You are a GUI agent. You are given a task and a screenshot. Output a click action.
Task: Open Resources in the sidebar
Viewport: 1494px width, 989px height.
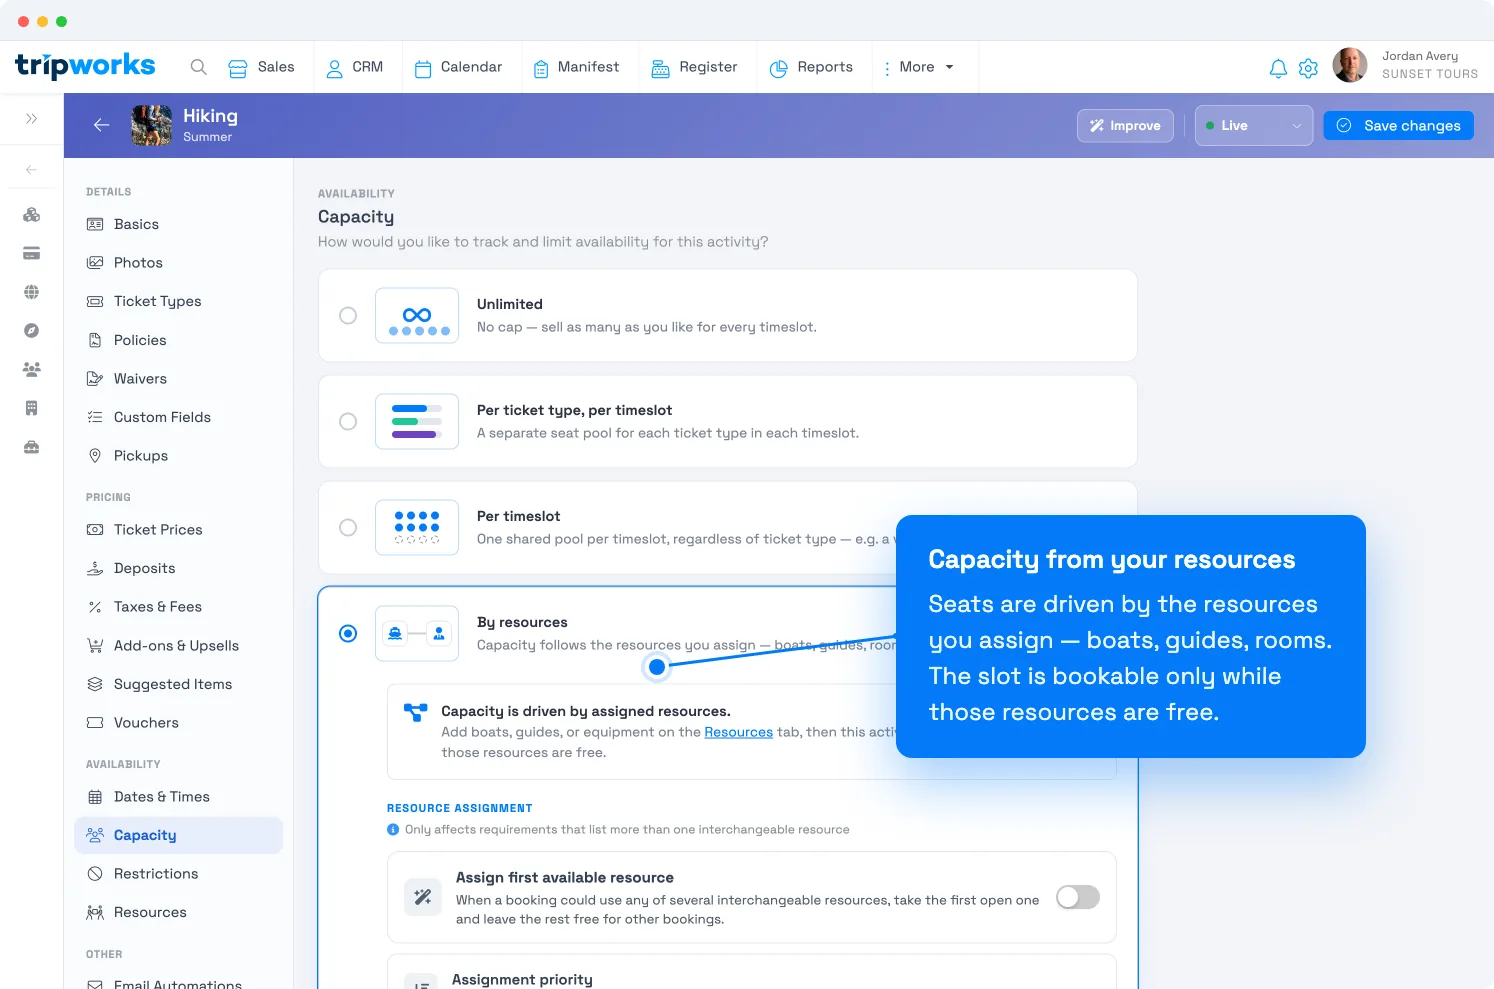click(x=178, y=913)
